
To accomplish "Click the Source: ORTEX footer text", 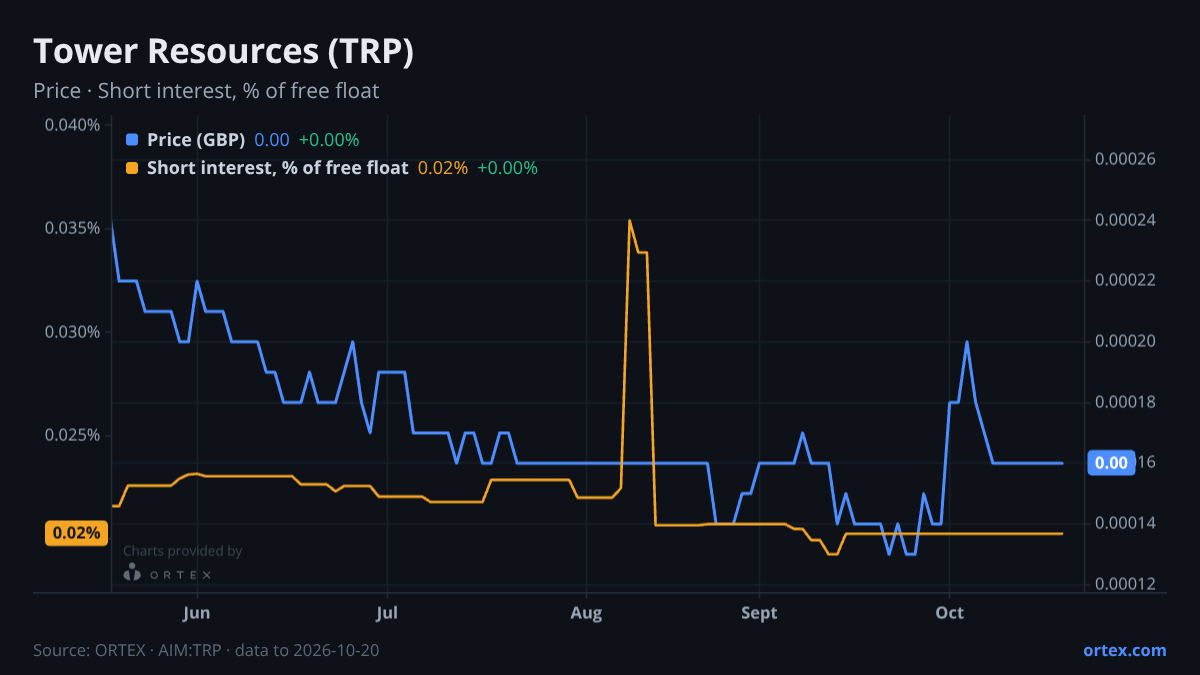I will coord(206,650).
